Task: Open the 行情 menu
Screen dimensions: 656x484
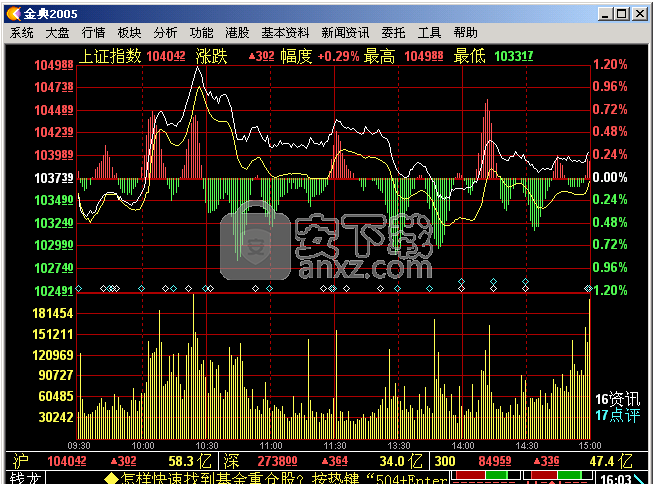Action: point(93,33)
